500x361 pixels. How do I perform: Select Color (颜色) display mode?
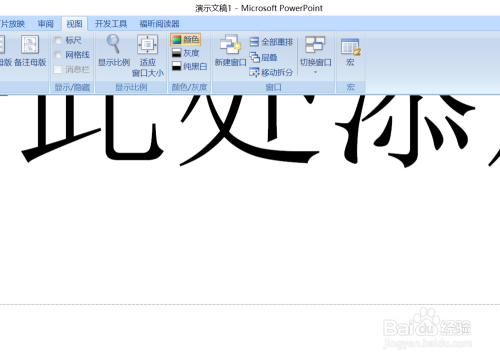coord(186,40)
